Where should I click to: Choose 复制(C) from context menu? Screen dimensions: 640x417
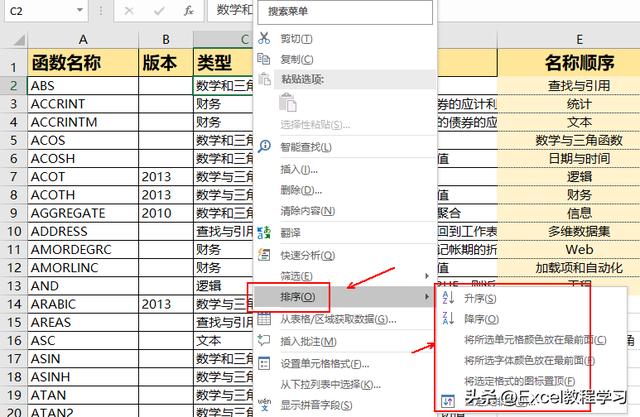click(x=297, y=60)
